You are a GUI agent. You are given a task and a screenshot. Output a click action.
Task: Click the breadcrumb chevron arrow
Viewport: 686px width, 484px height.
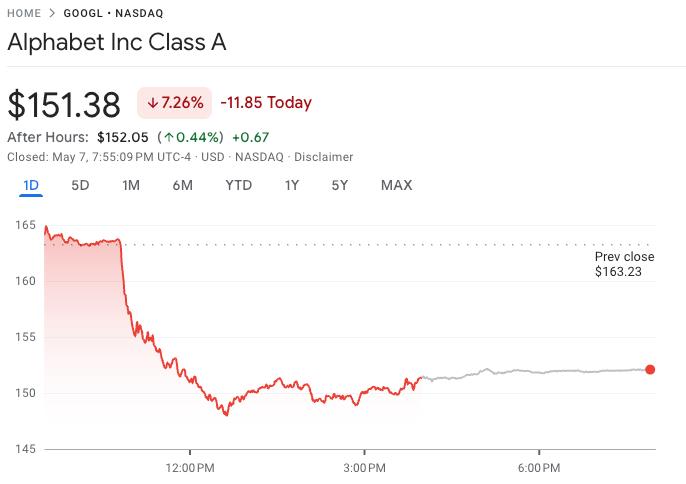click(x=51, y=13)
